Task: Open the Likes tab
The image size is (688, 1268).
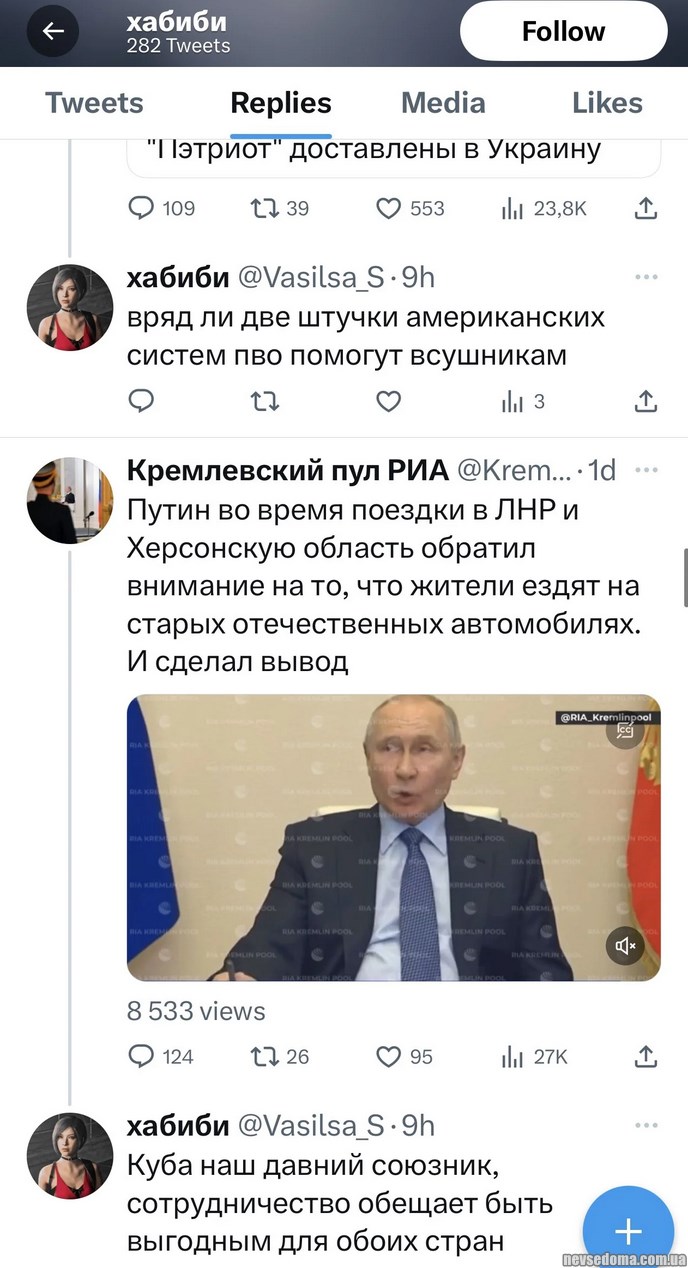Action: click(x=607, y=103)
